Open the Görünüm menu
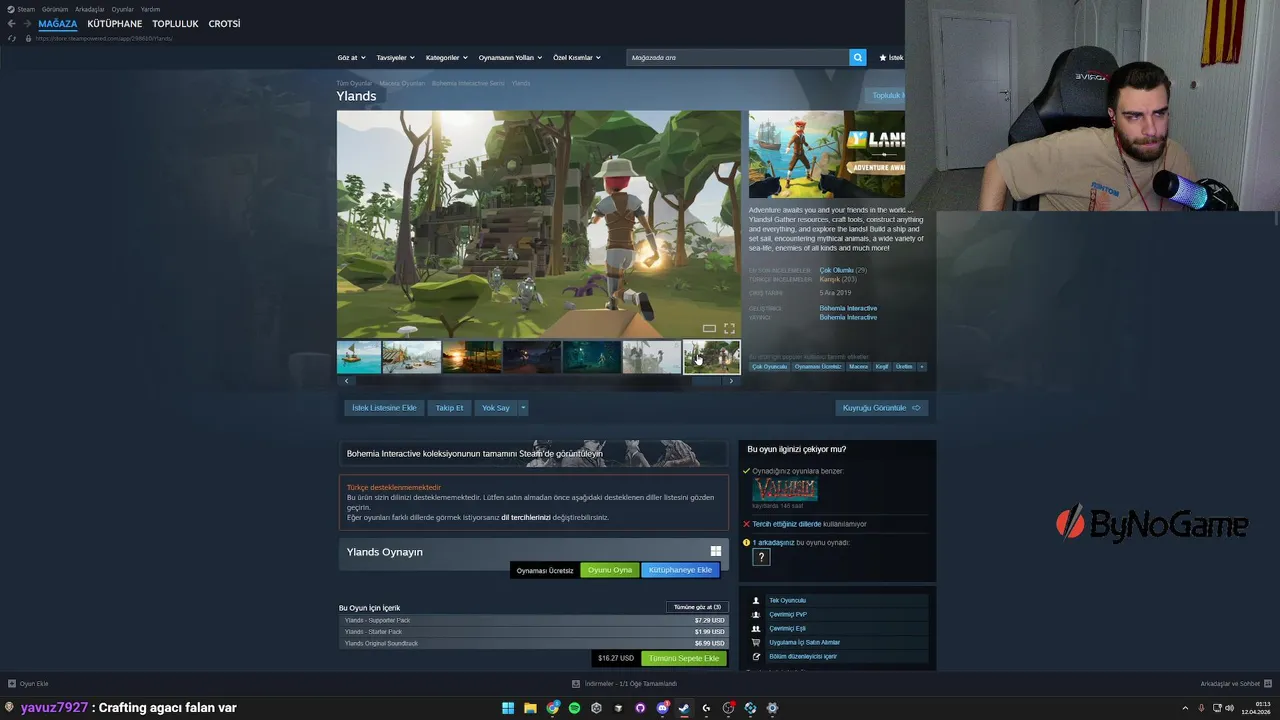Screen dimensions: 1280x720 [55, 9]
